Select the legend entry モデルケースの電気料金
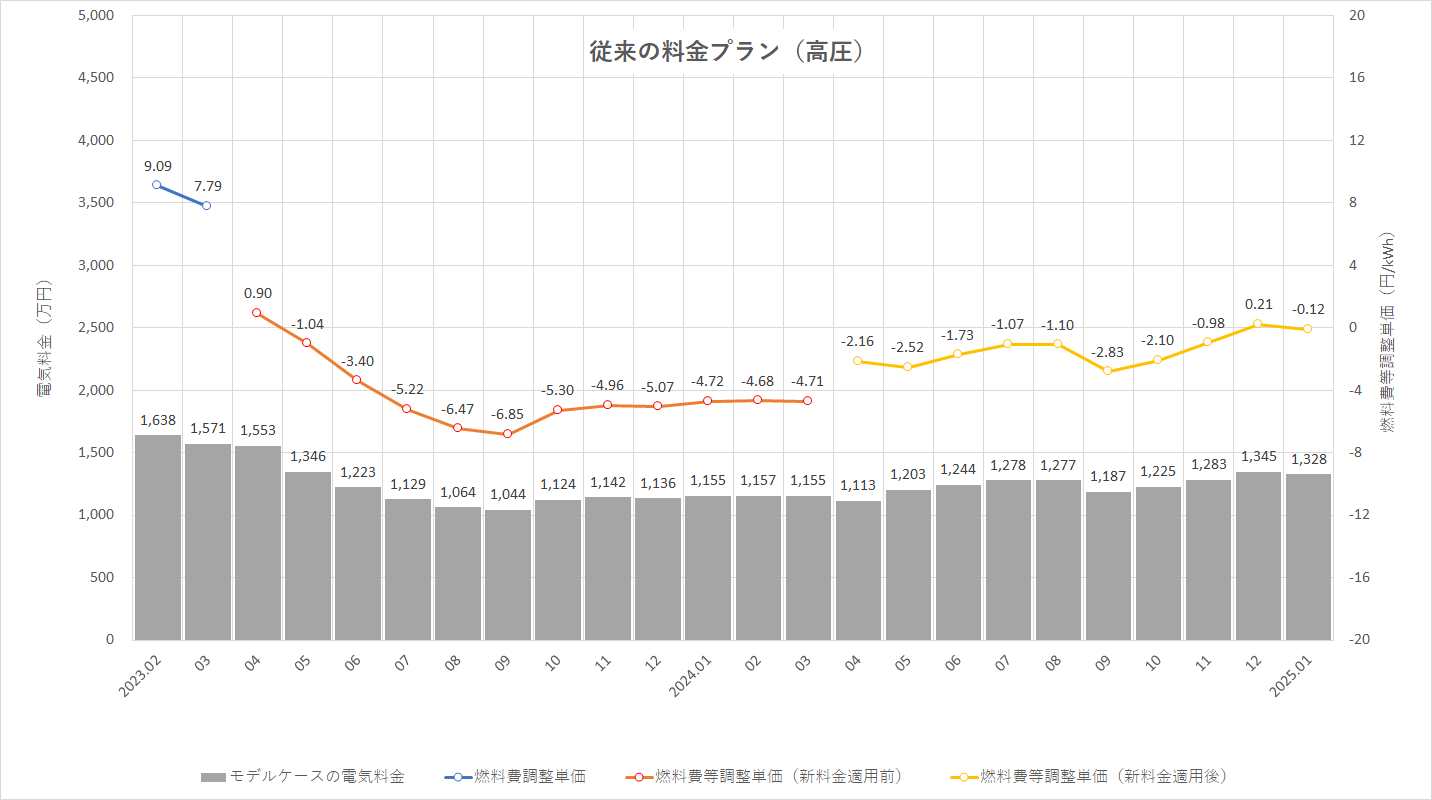1432x800 pixels. coord(303,776)
